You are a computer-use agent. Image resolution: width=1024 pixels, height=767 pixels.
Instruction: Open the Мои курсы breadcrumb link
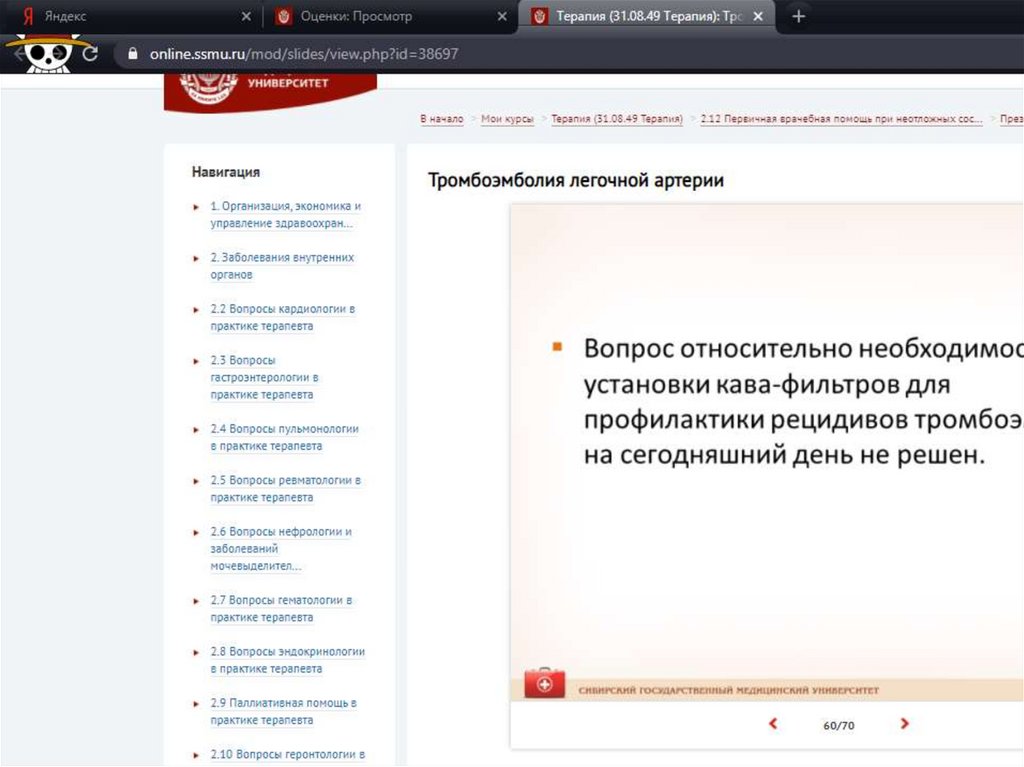[507, 119]
